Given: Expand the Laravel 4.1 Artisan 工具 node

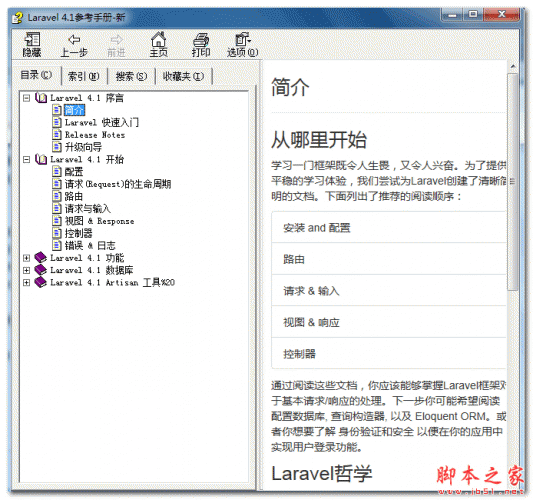Looking at the screenshot, I should point(27,282).
